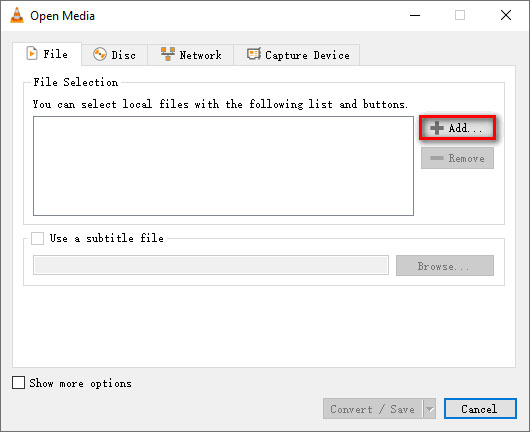Click the File tab play-document icon

(x=32, y=53)
